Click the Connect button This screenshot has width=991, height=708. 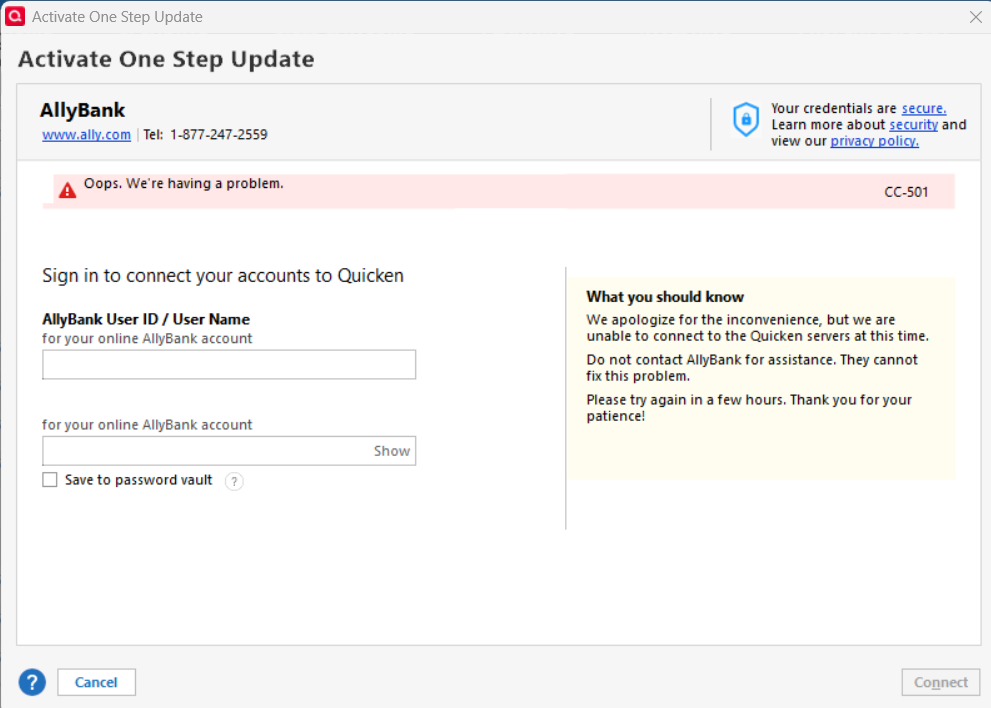(940, 682)
